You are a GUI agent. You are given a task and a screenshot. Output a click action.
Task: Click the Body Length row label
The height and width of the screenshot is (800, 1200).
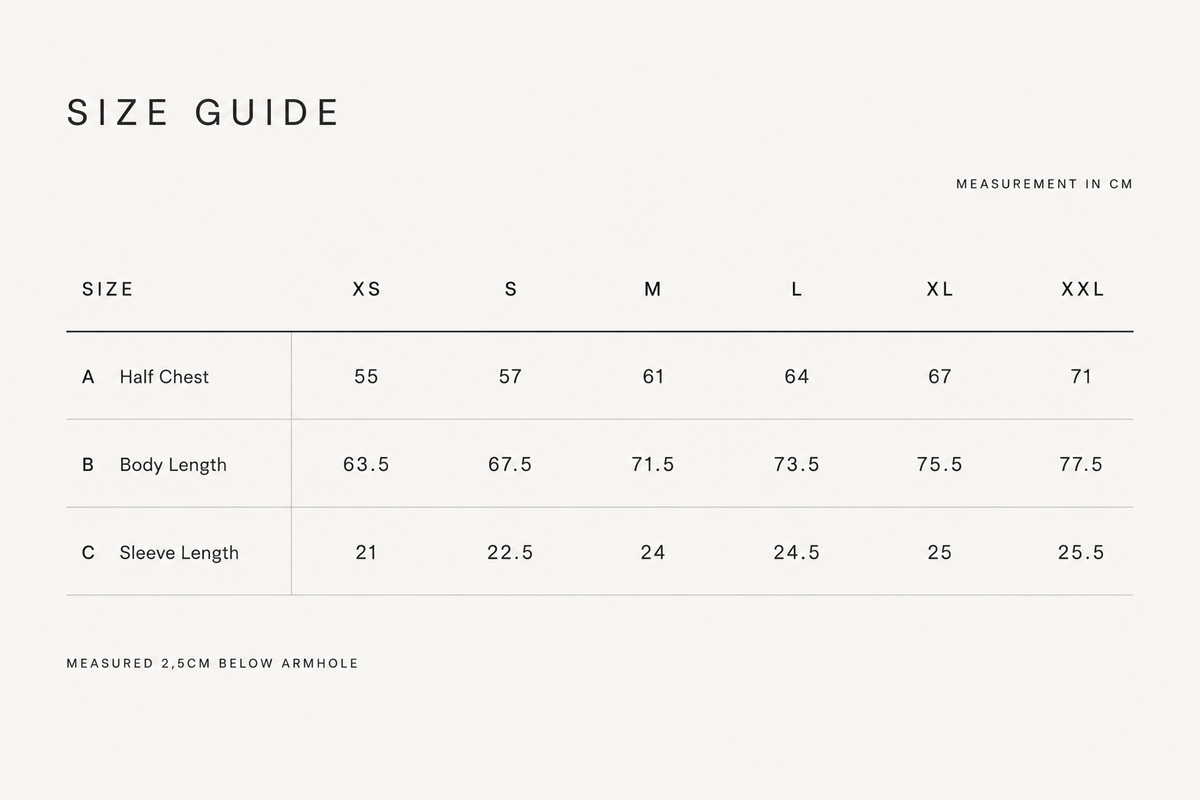pos(173,465)
